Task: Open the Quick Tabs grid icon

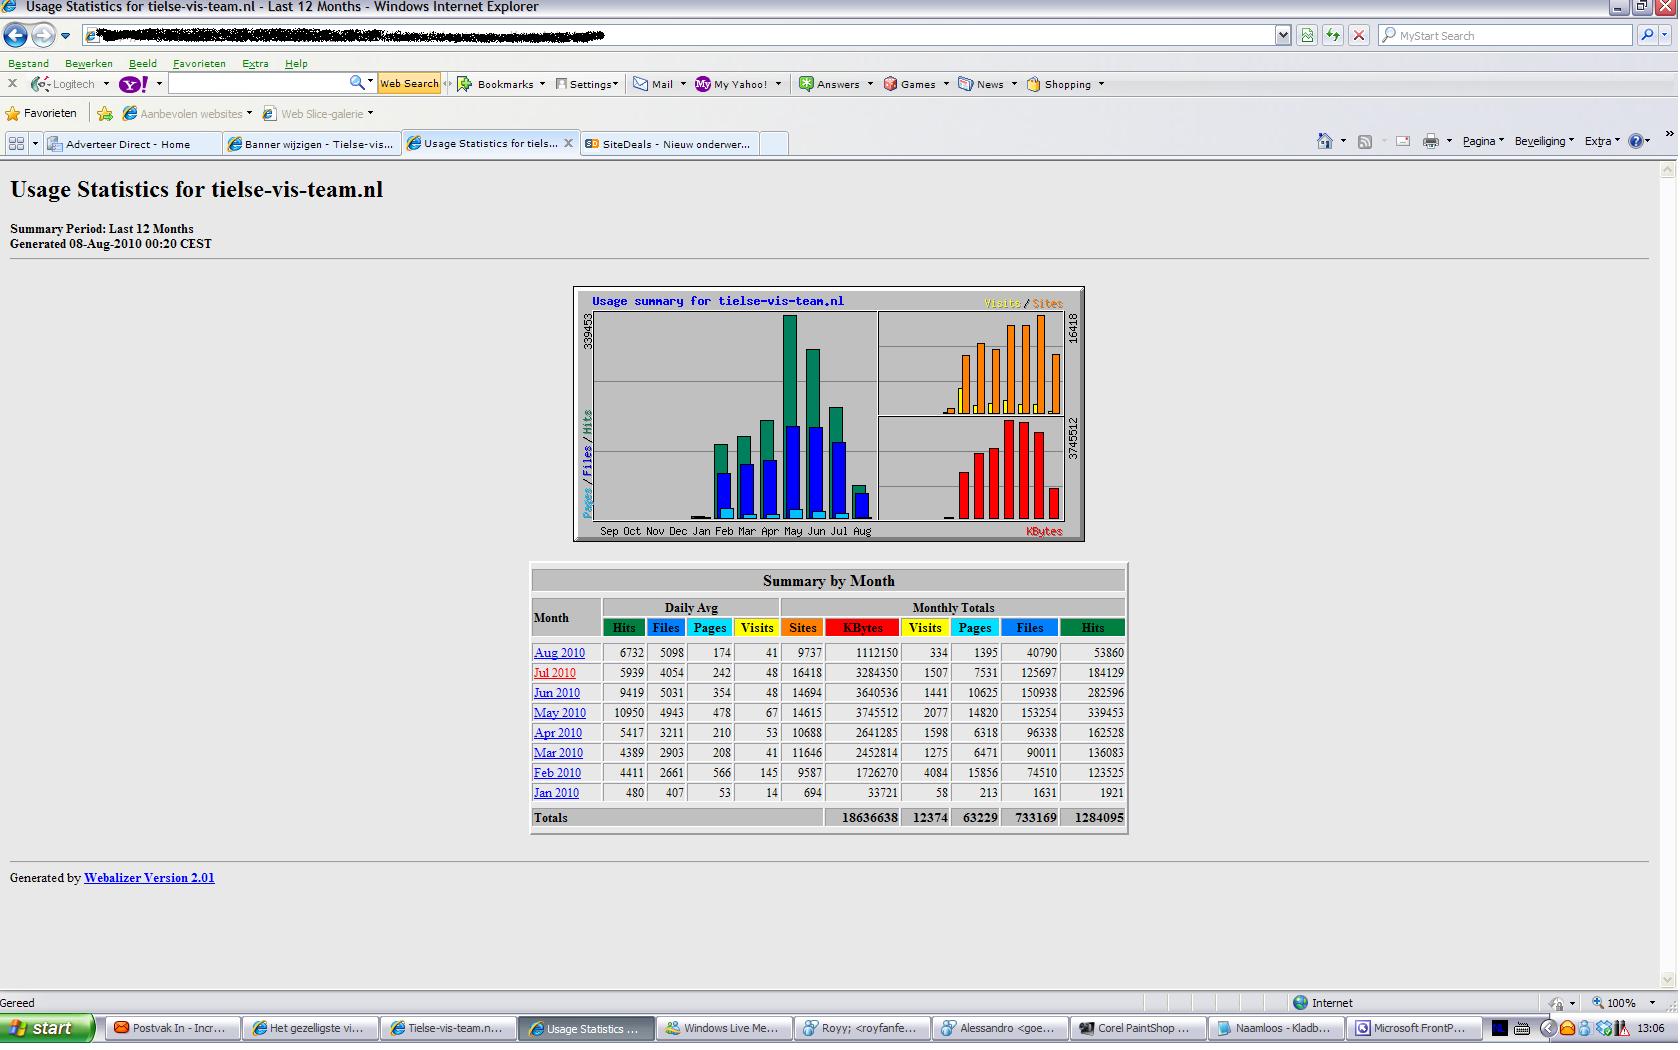Action: point(16,143)
